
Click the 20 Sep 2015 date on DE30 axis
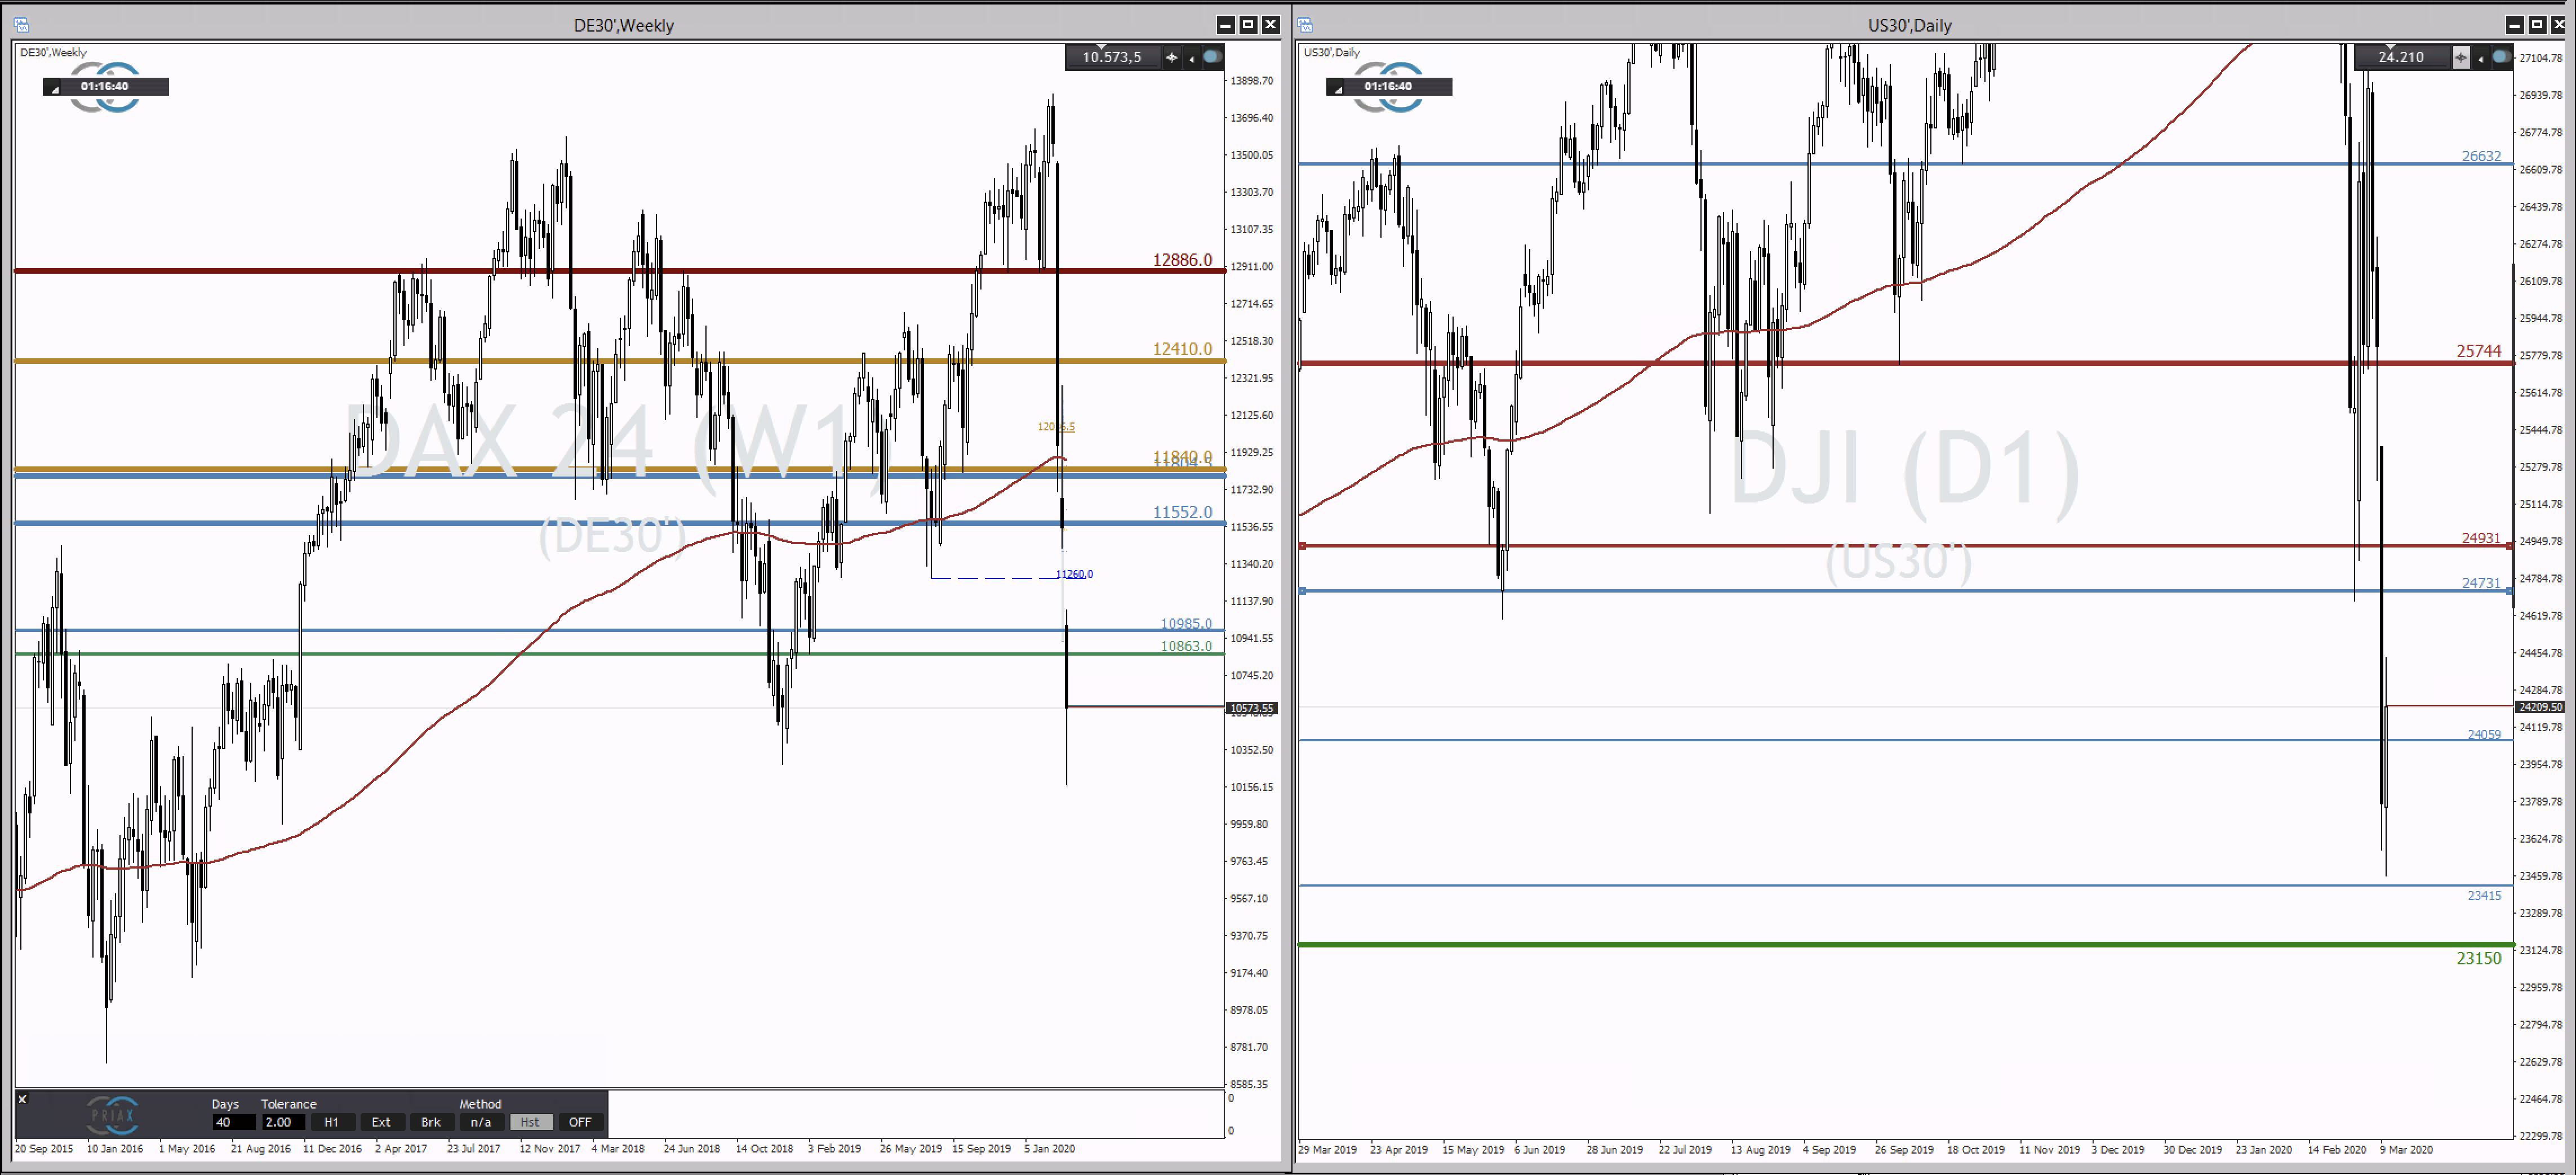pos(44,1149)
